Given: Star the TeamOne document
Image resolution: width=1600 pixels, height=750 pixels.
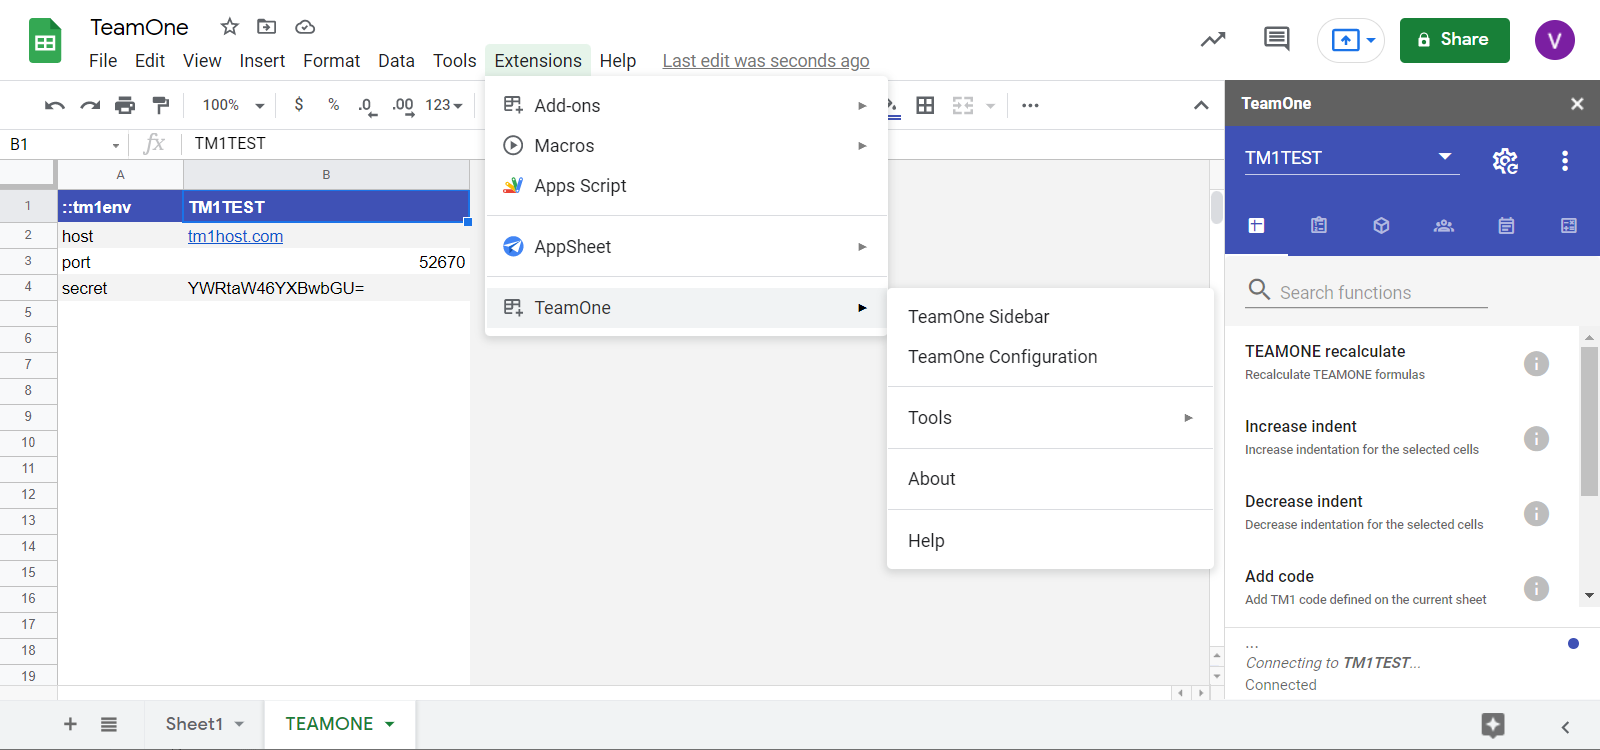Looking at the screenshot, I should 230,27.
